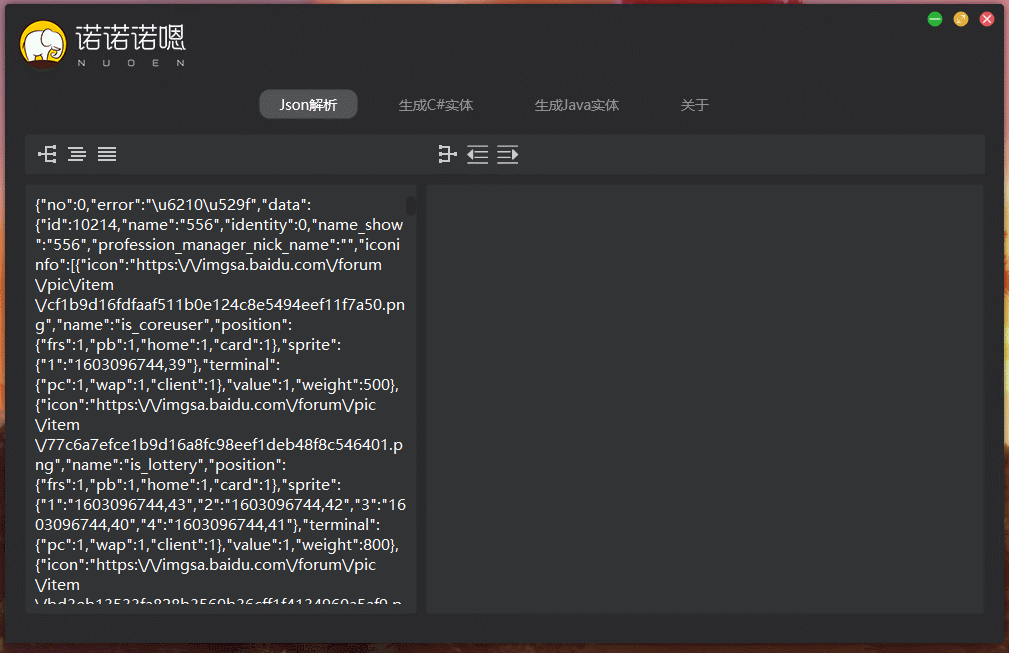
Task: Click inside the JSON input text area
Action: pos(220,400)
